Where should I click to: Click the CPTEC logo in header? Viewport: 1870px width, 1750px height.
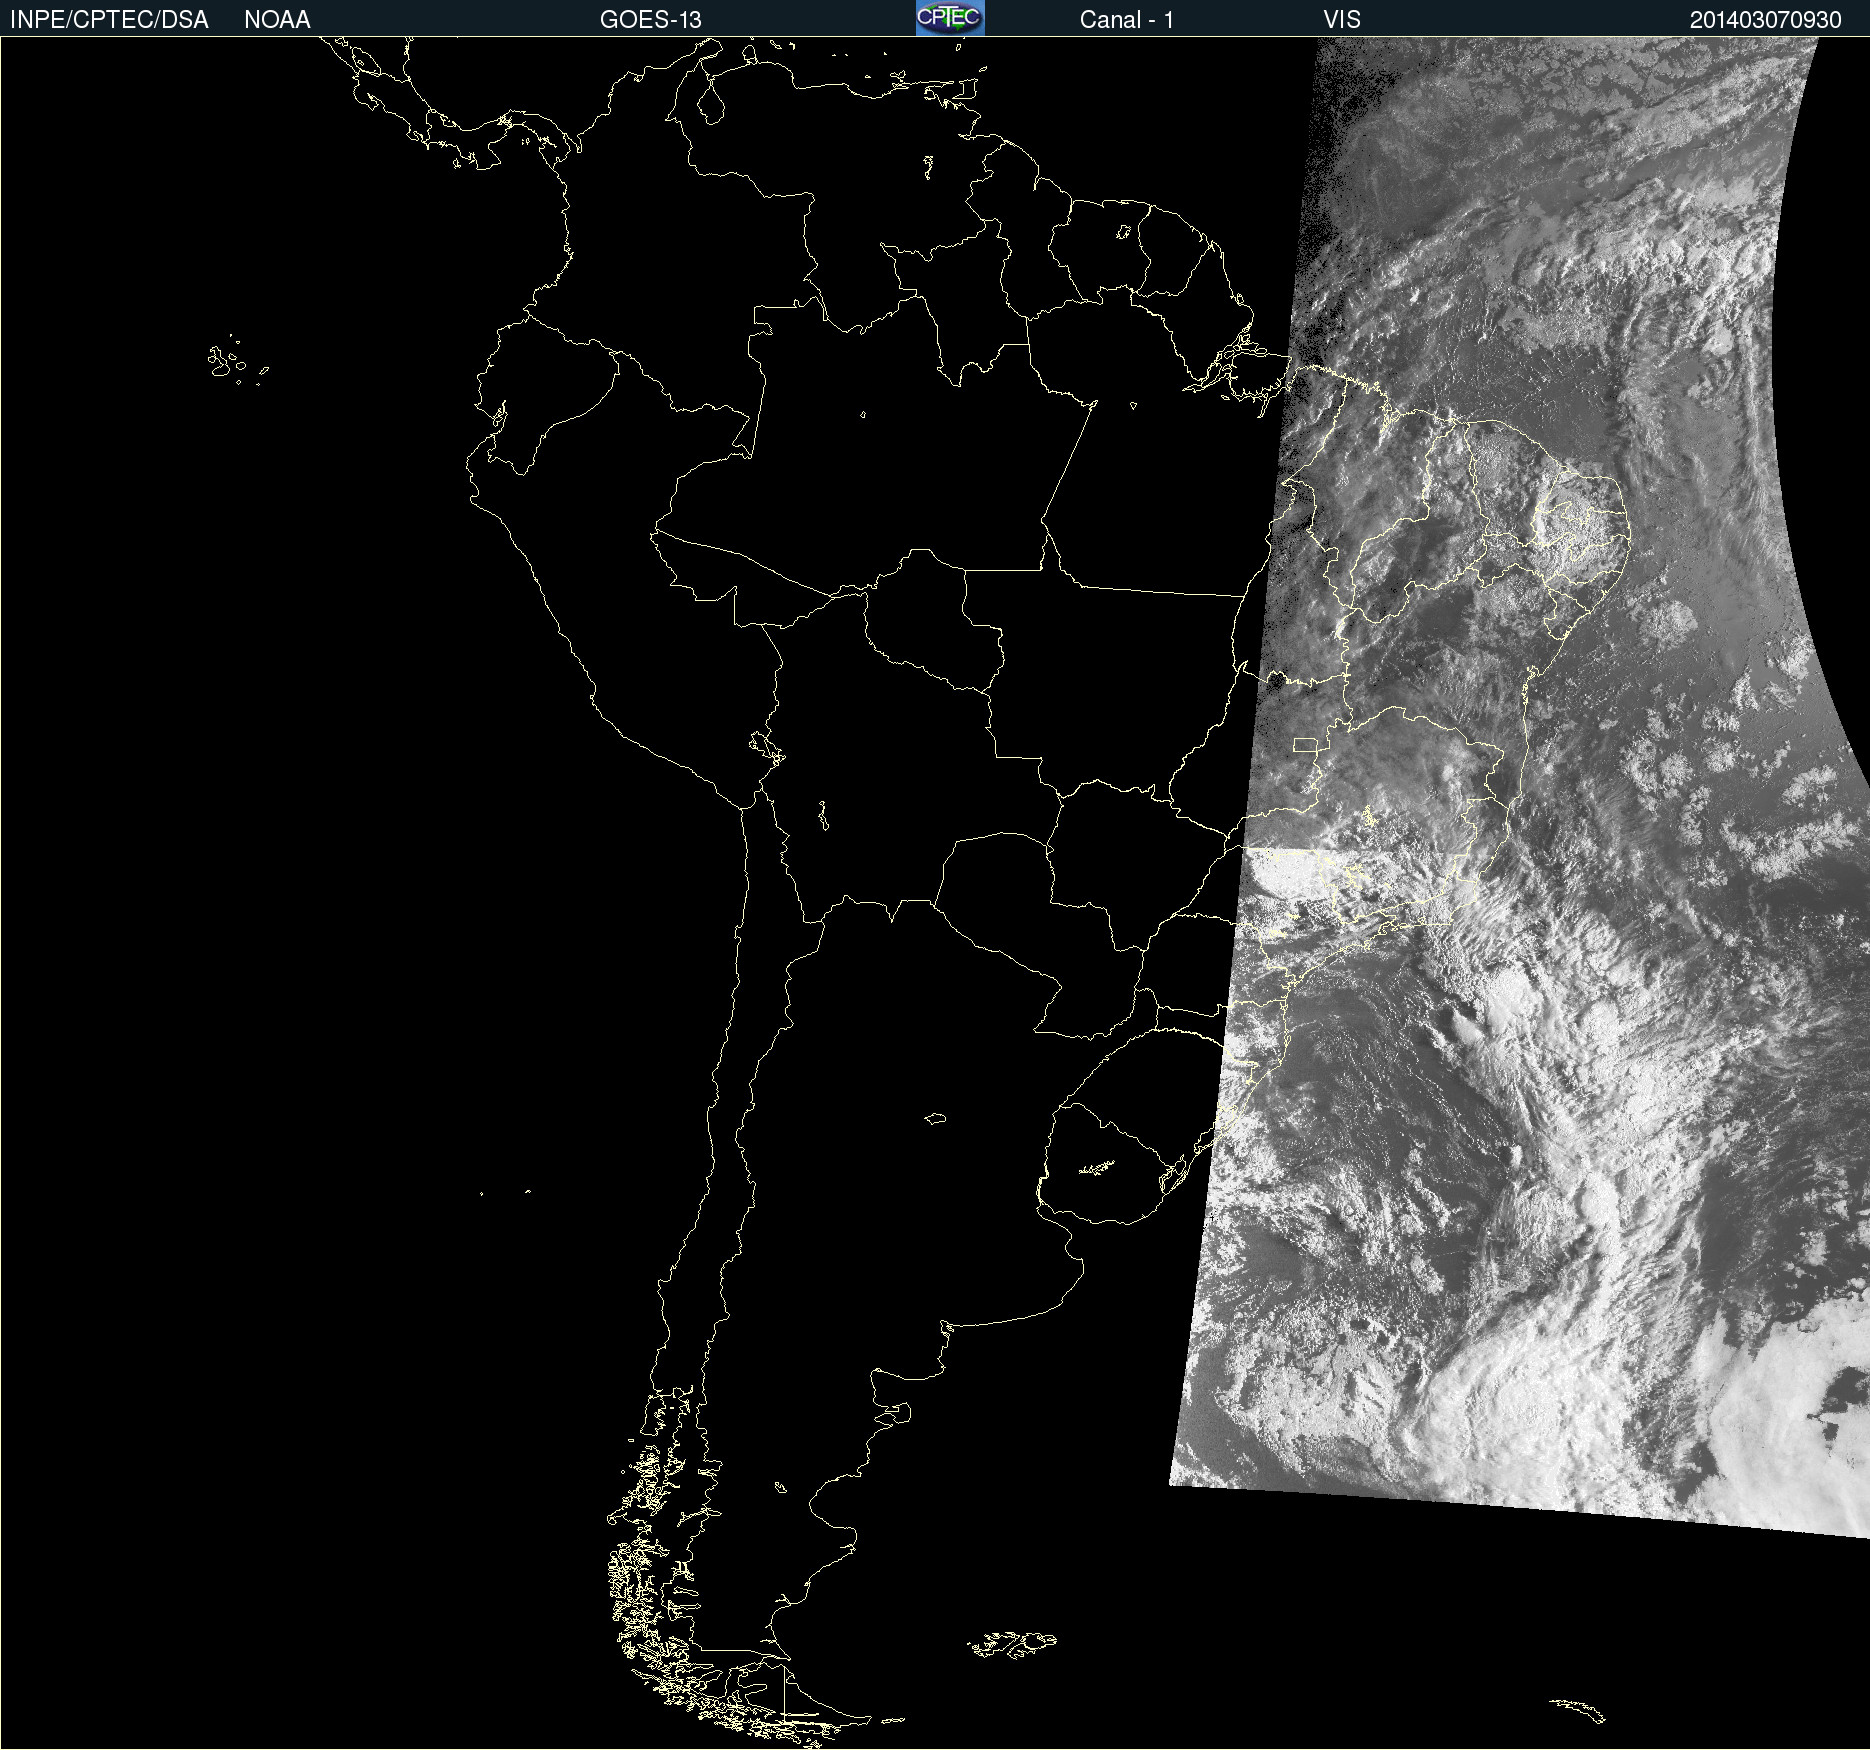point(950,18)
